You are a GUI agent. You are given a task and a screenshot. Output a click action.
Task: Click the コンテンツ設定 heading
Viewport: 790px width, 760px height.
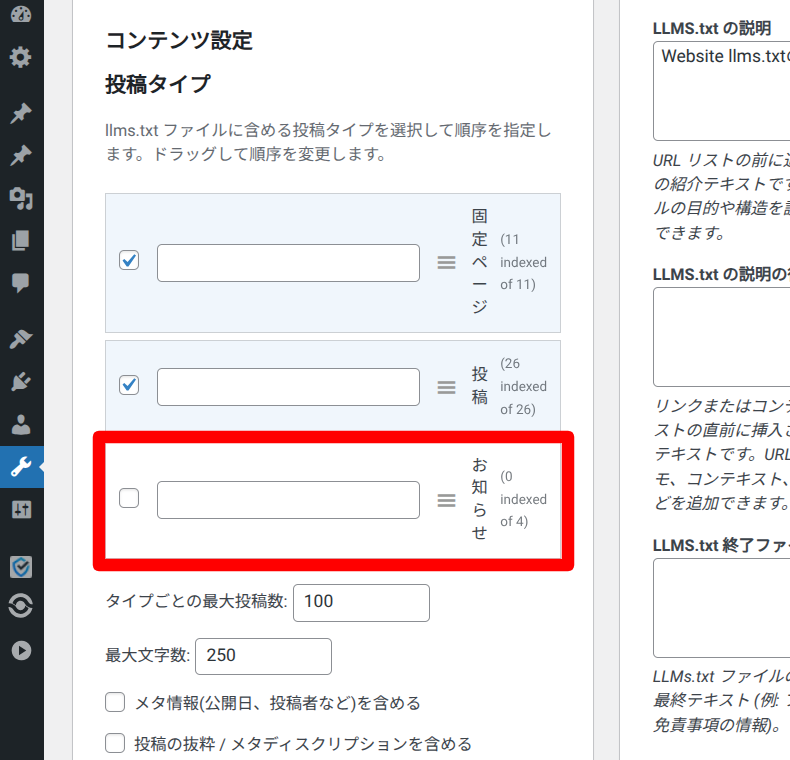coord(179,40)
